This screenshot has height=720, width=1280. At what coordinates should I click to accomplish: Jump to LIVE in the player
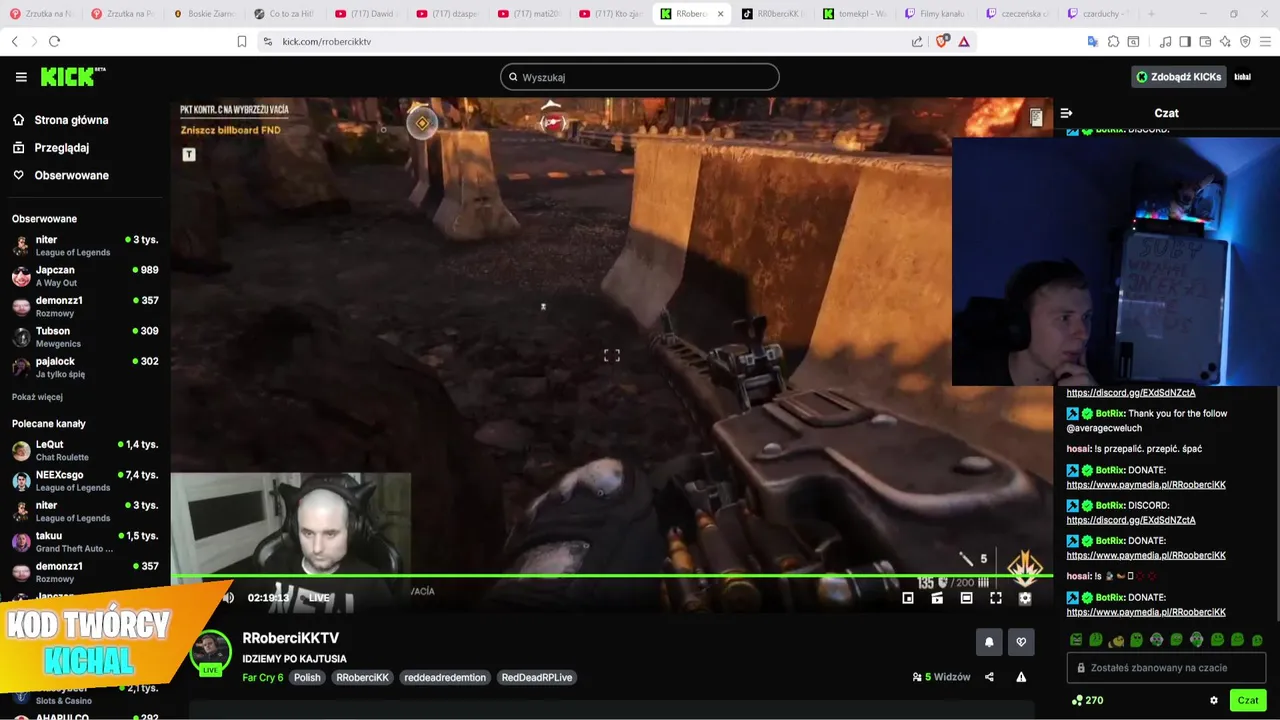tap(319, 598)
